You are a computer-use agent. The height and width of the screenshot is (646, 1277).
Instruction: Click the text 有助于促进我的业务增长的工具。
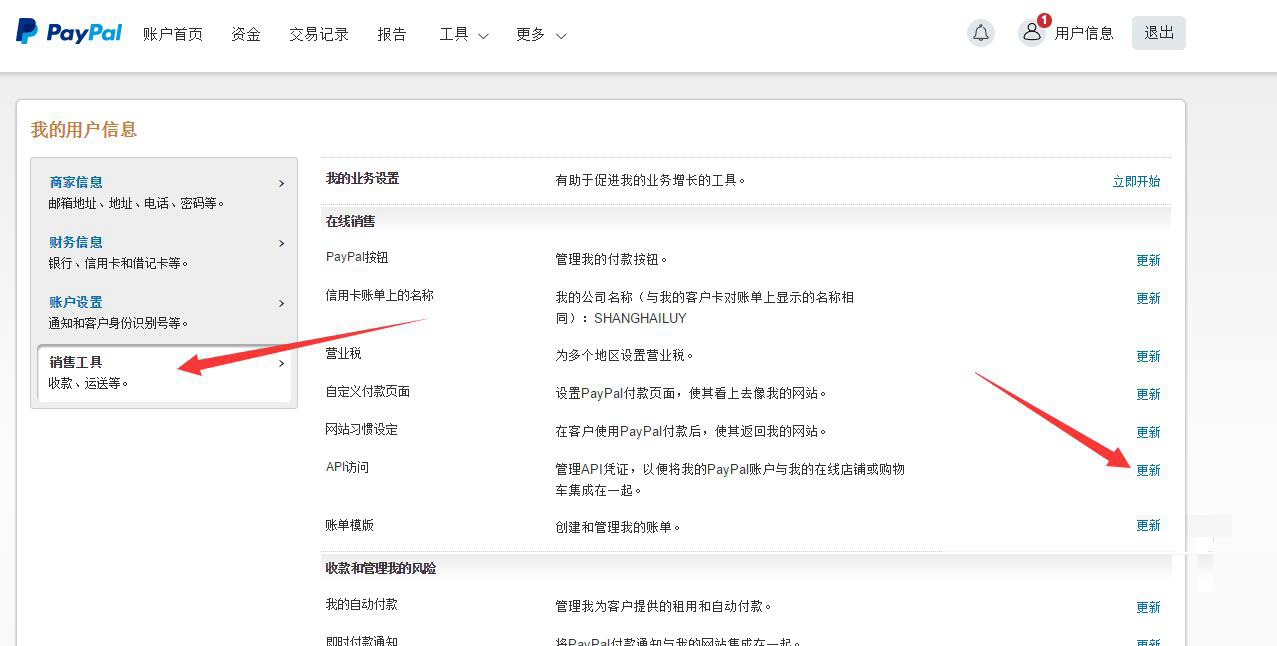tap(651, 180)
